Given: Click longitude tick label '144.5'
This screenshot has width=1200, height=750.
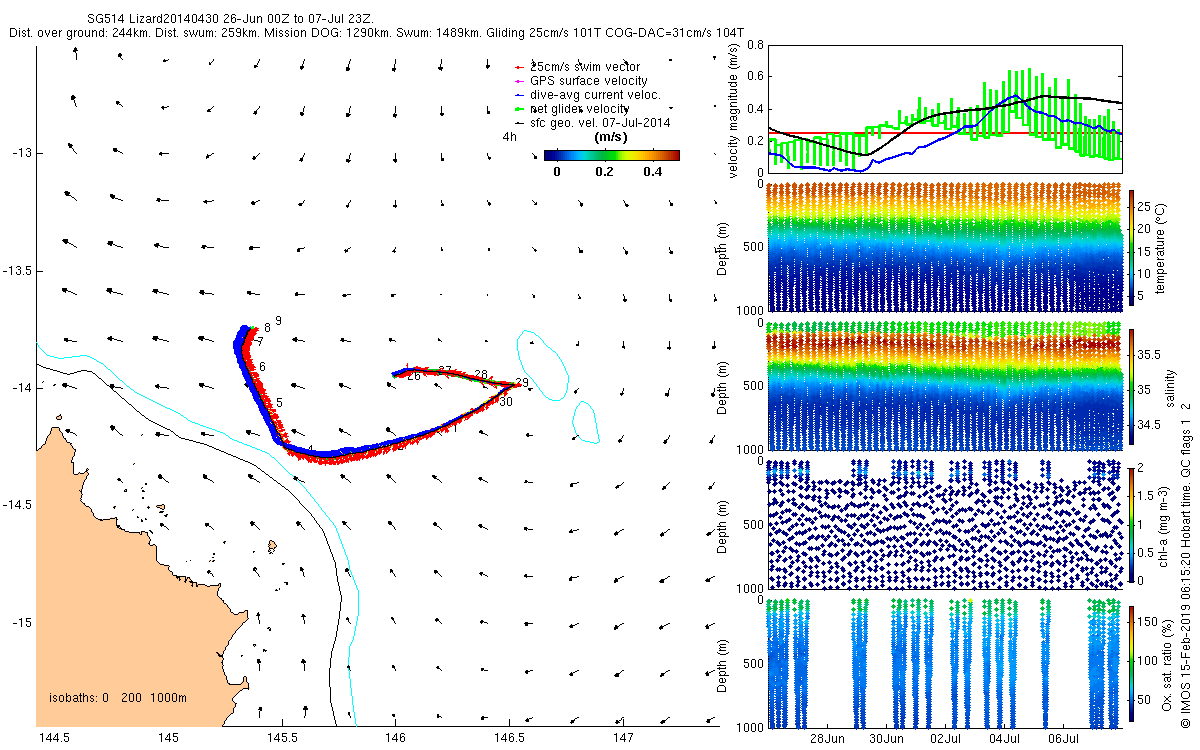Looking at the screenshot, I should (x=53, y=738).
